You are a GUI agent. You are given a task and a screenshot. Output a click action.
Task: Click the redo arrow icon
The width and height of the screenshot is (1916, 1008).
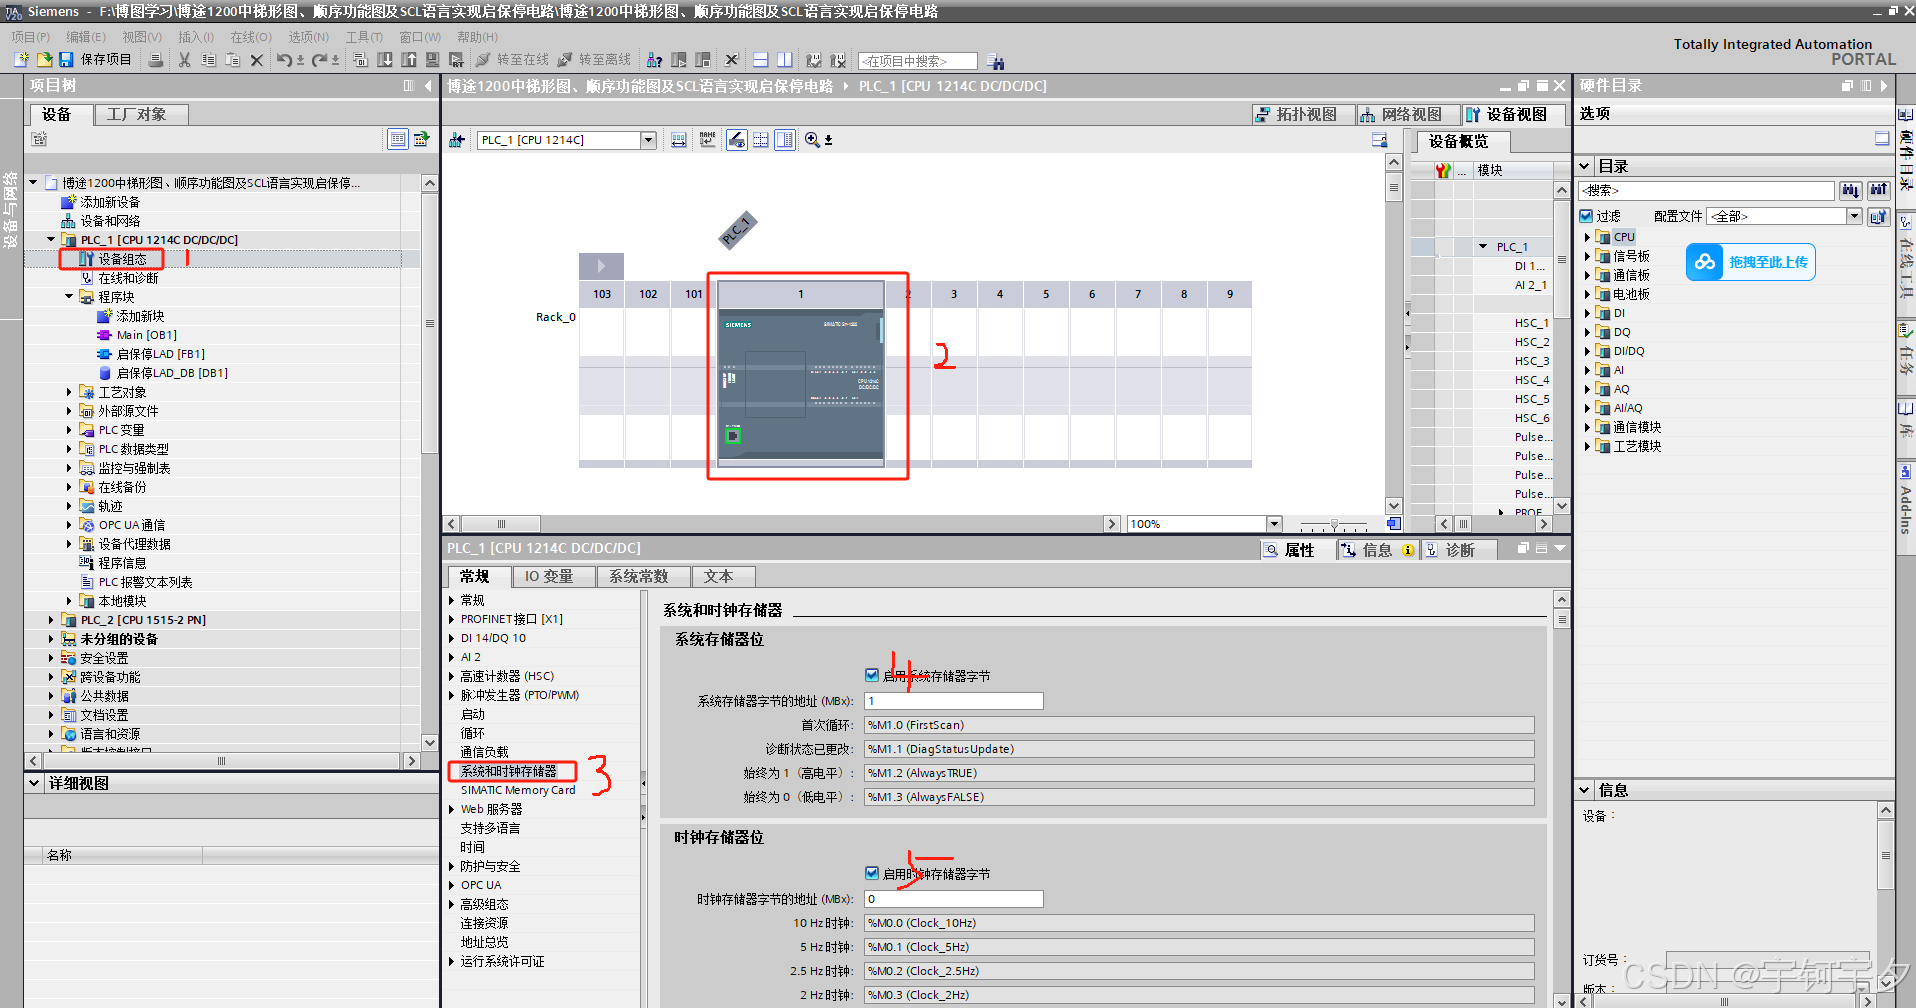319,60
